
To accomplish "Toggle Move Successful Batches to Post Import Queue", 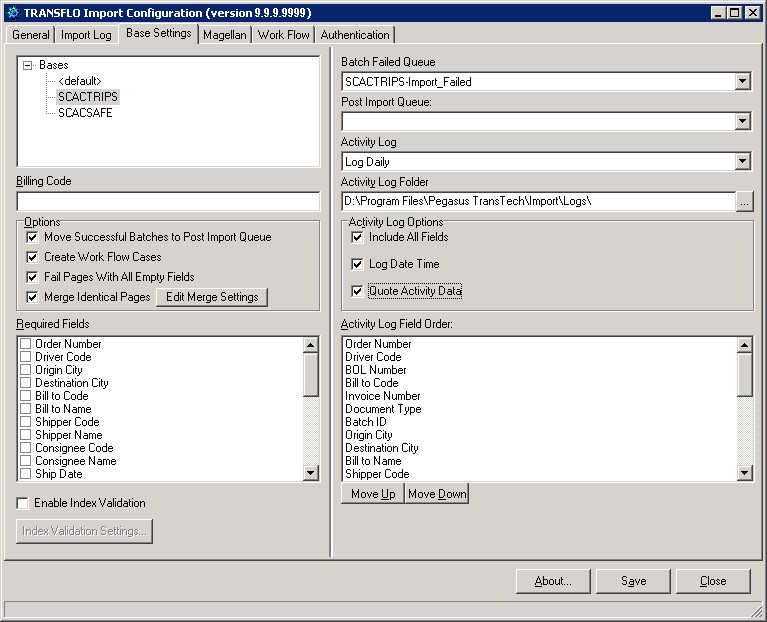I will (x=32, y=238).
